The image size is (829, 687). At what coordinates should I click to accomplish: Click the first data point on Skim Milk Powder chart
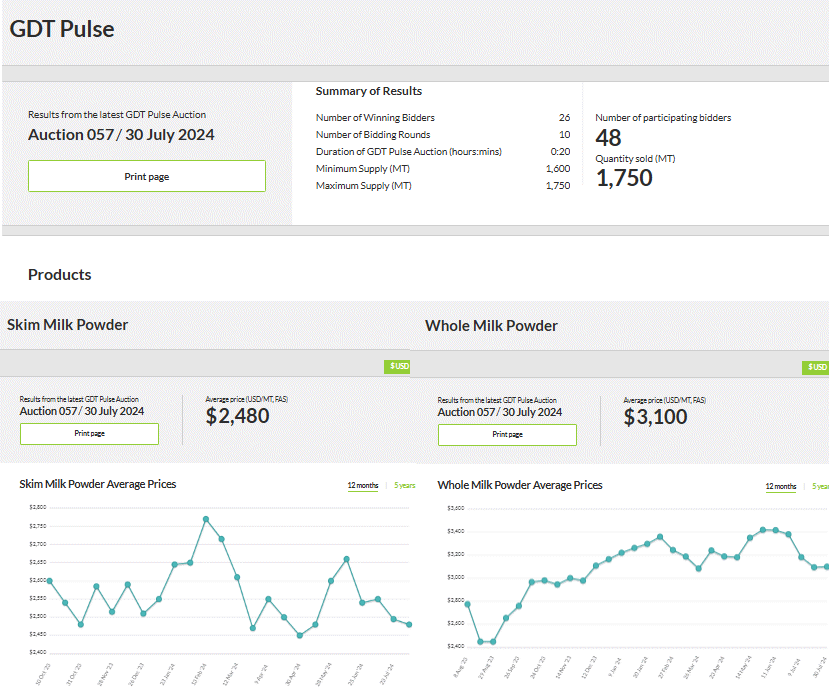point(50,581)
